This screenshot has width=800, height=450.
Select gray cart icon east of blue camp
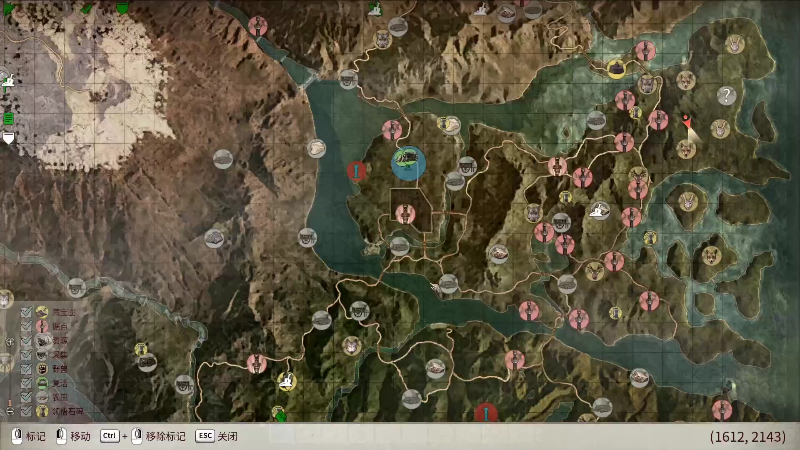[x=467, y=166]
